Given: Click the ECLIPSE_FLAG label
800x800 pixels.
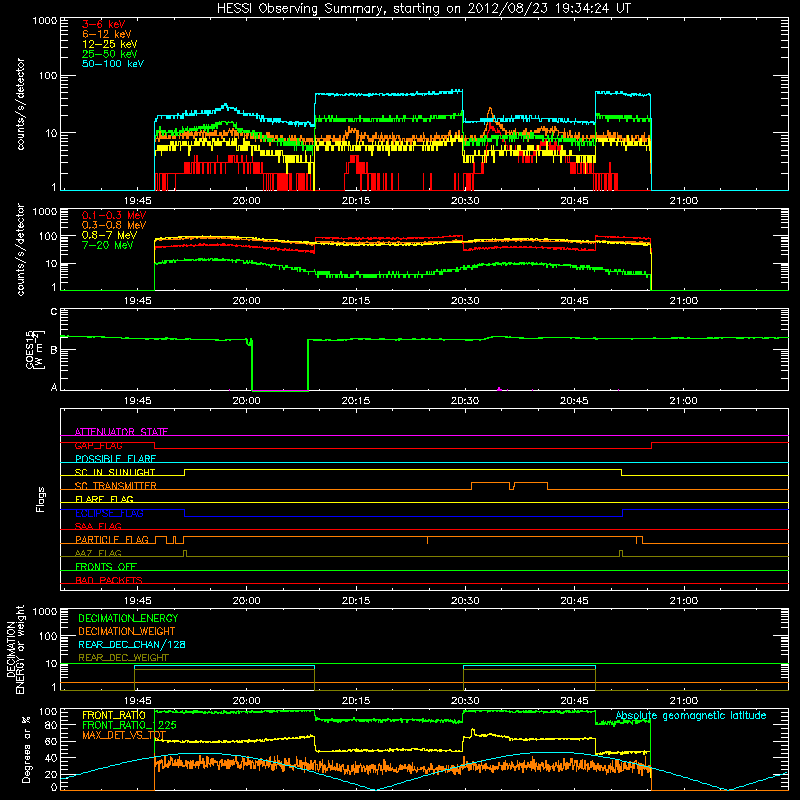Looking at the screenshot, I should point(109,513).
